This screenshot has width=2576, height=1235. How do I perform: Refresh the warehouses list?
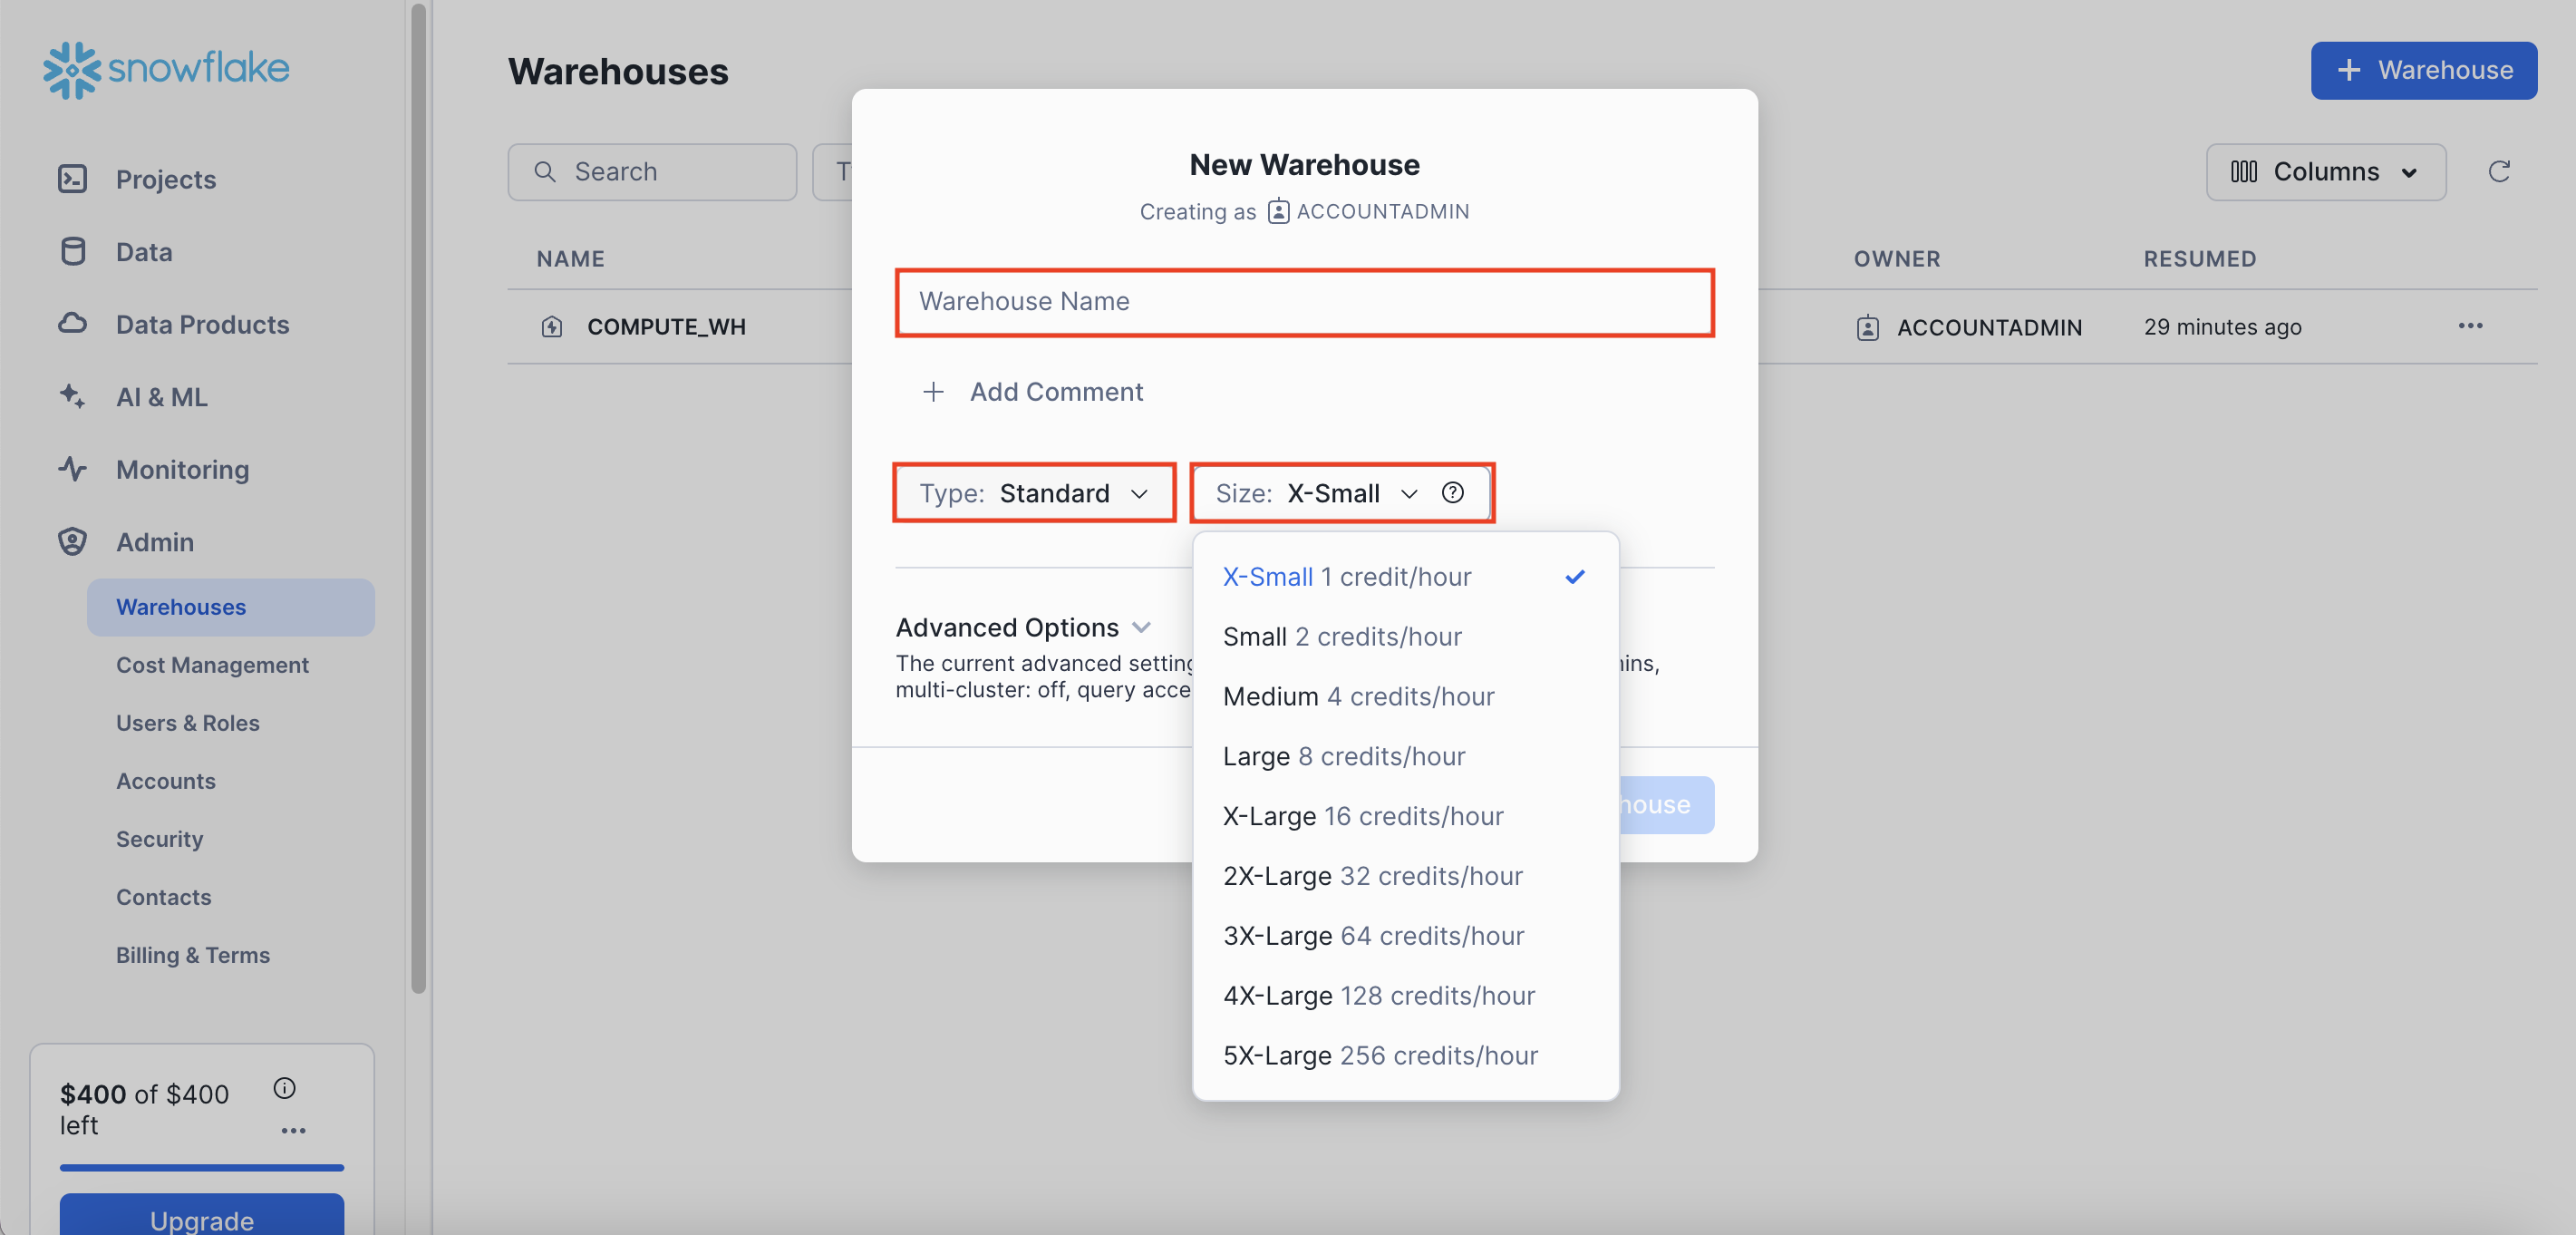click(2498, 171)
